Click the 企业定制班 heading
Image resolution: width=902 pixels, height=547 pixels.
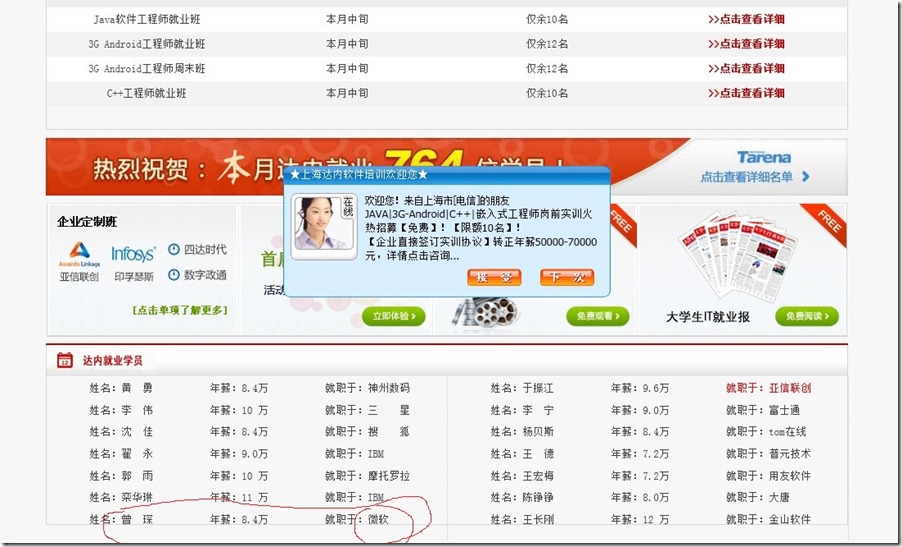[87, 222]
